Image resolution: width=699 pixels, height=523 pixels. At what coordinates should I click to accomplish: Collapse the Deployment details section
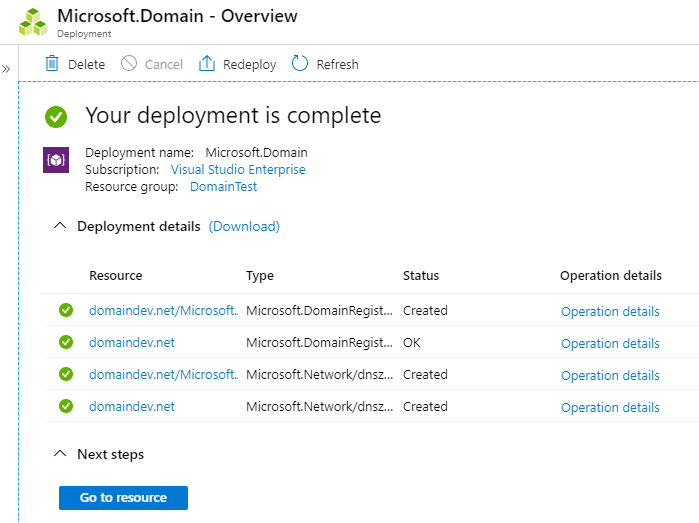click(59, 226)
